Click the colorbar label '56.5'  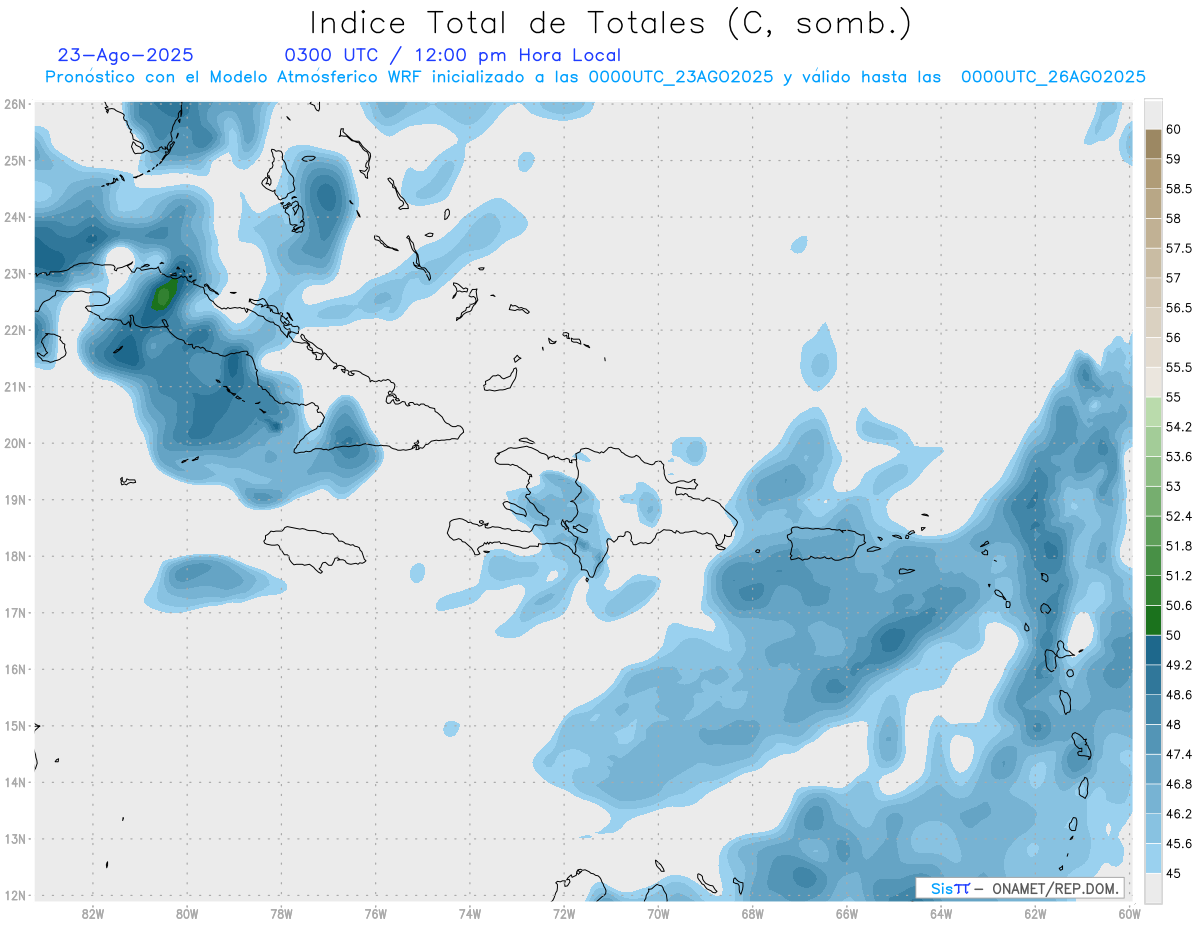pos(1178,308)
